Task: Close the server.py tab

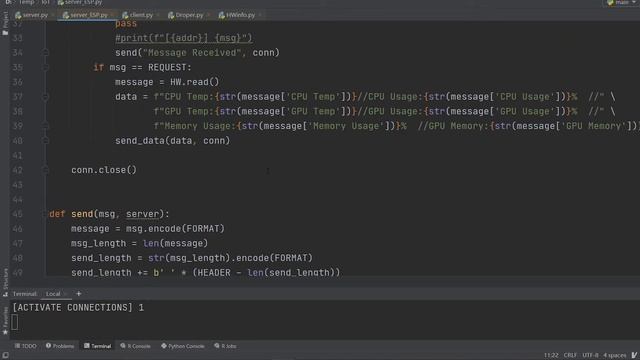Action: click(x=52, y=15)
